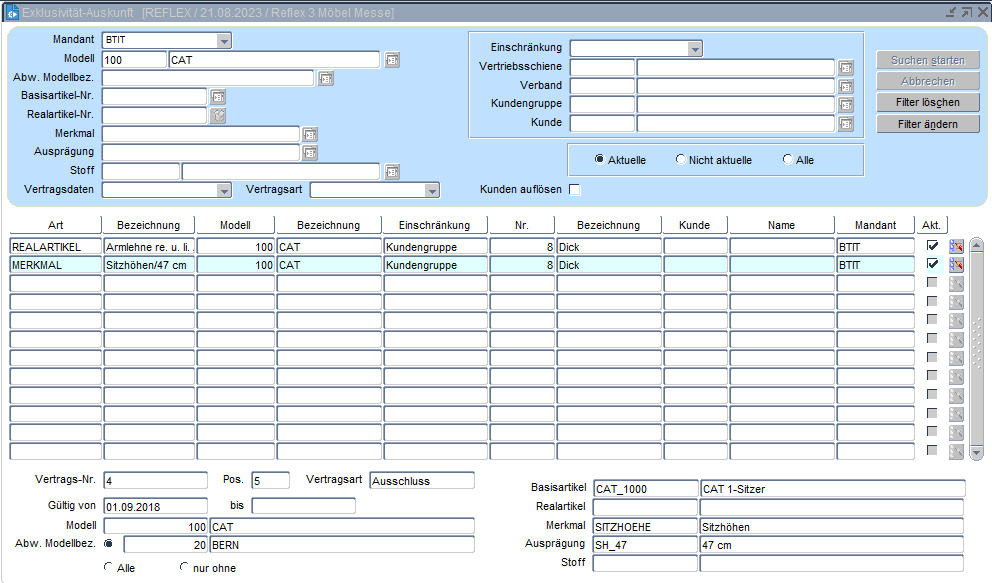Open the Kundengruppe lookup icon

[x=846, y=105]
